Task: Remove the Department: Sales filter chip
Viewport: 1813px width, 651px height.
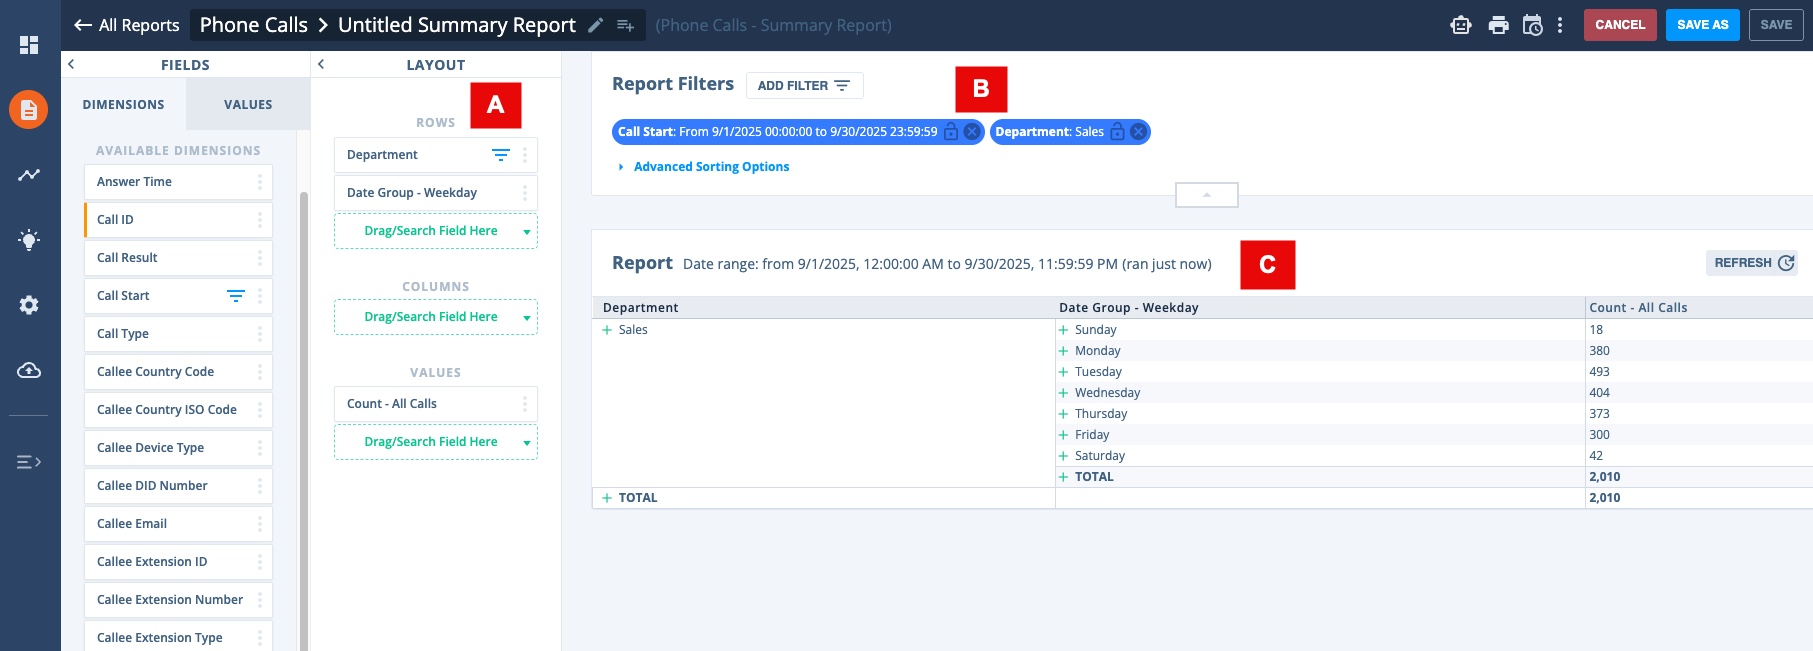Action: coord(1138,132)
